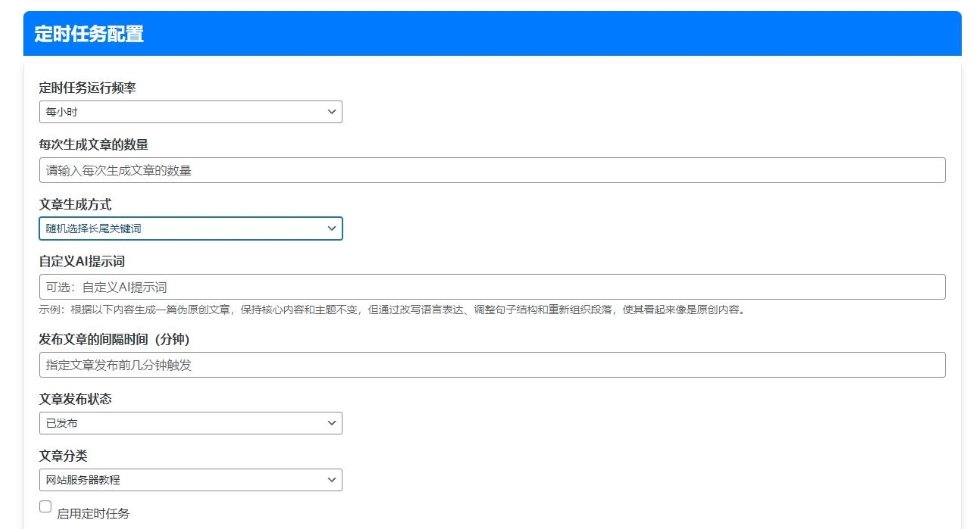Expand the 文章分类 dropdown showing 网站服务器教程

[190, 480]
